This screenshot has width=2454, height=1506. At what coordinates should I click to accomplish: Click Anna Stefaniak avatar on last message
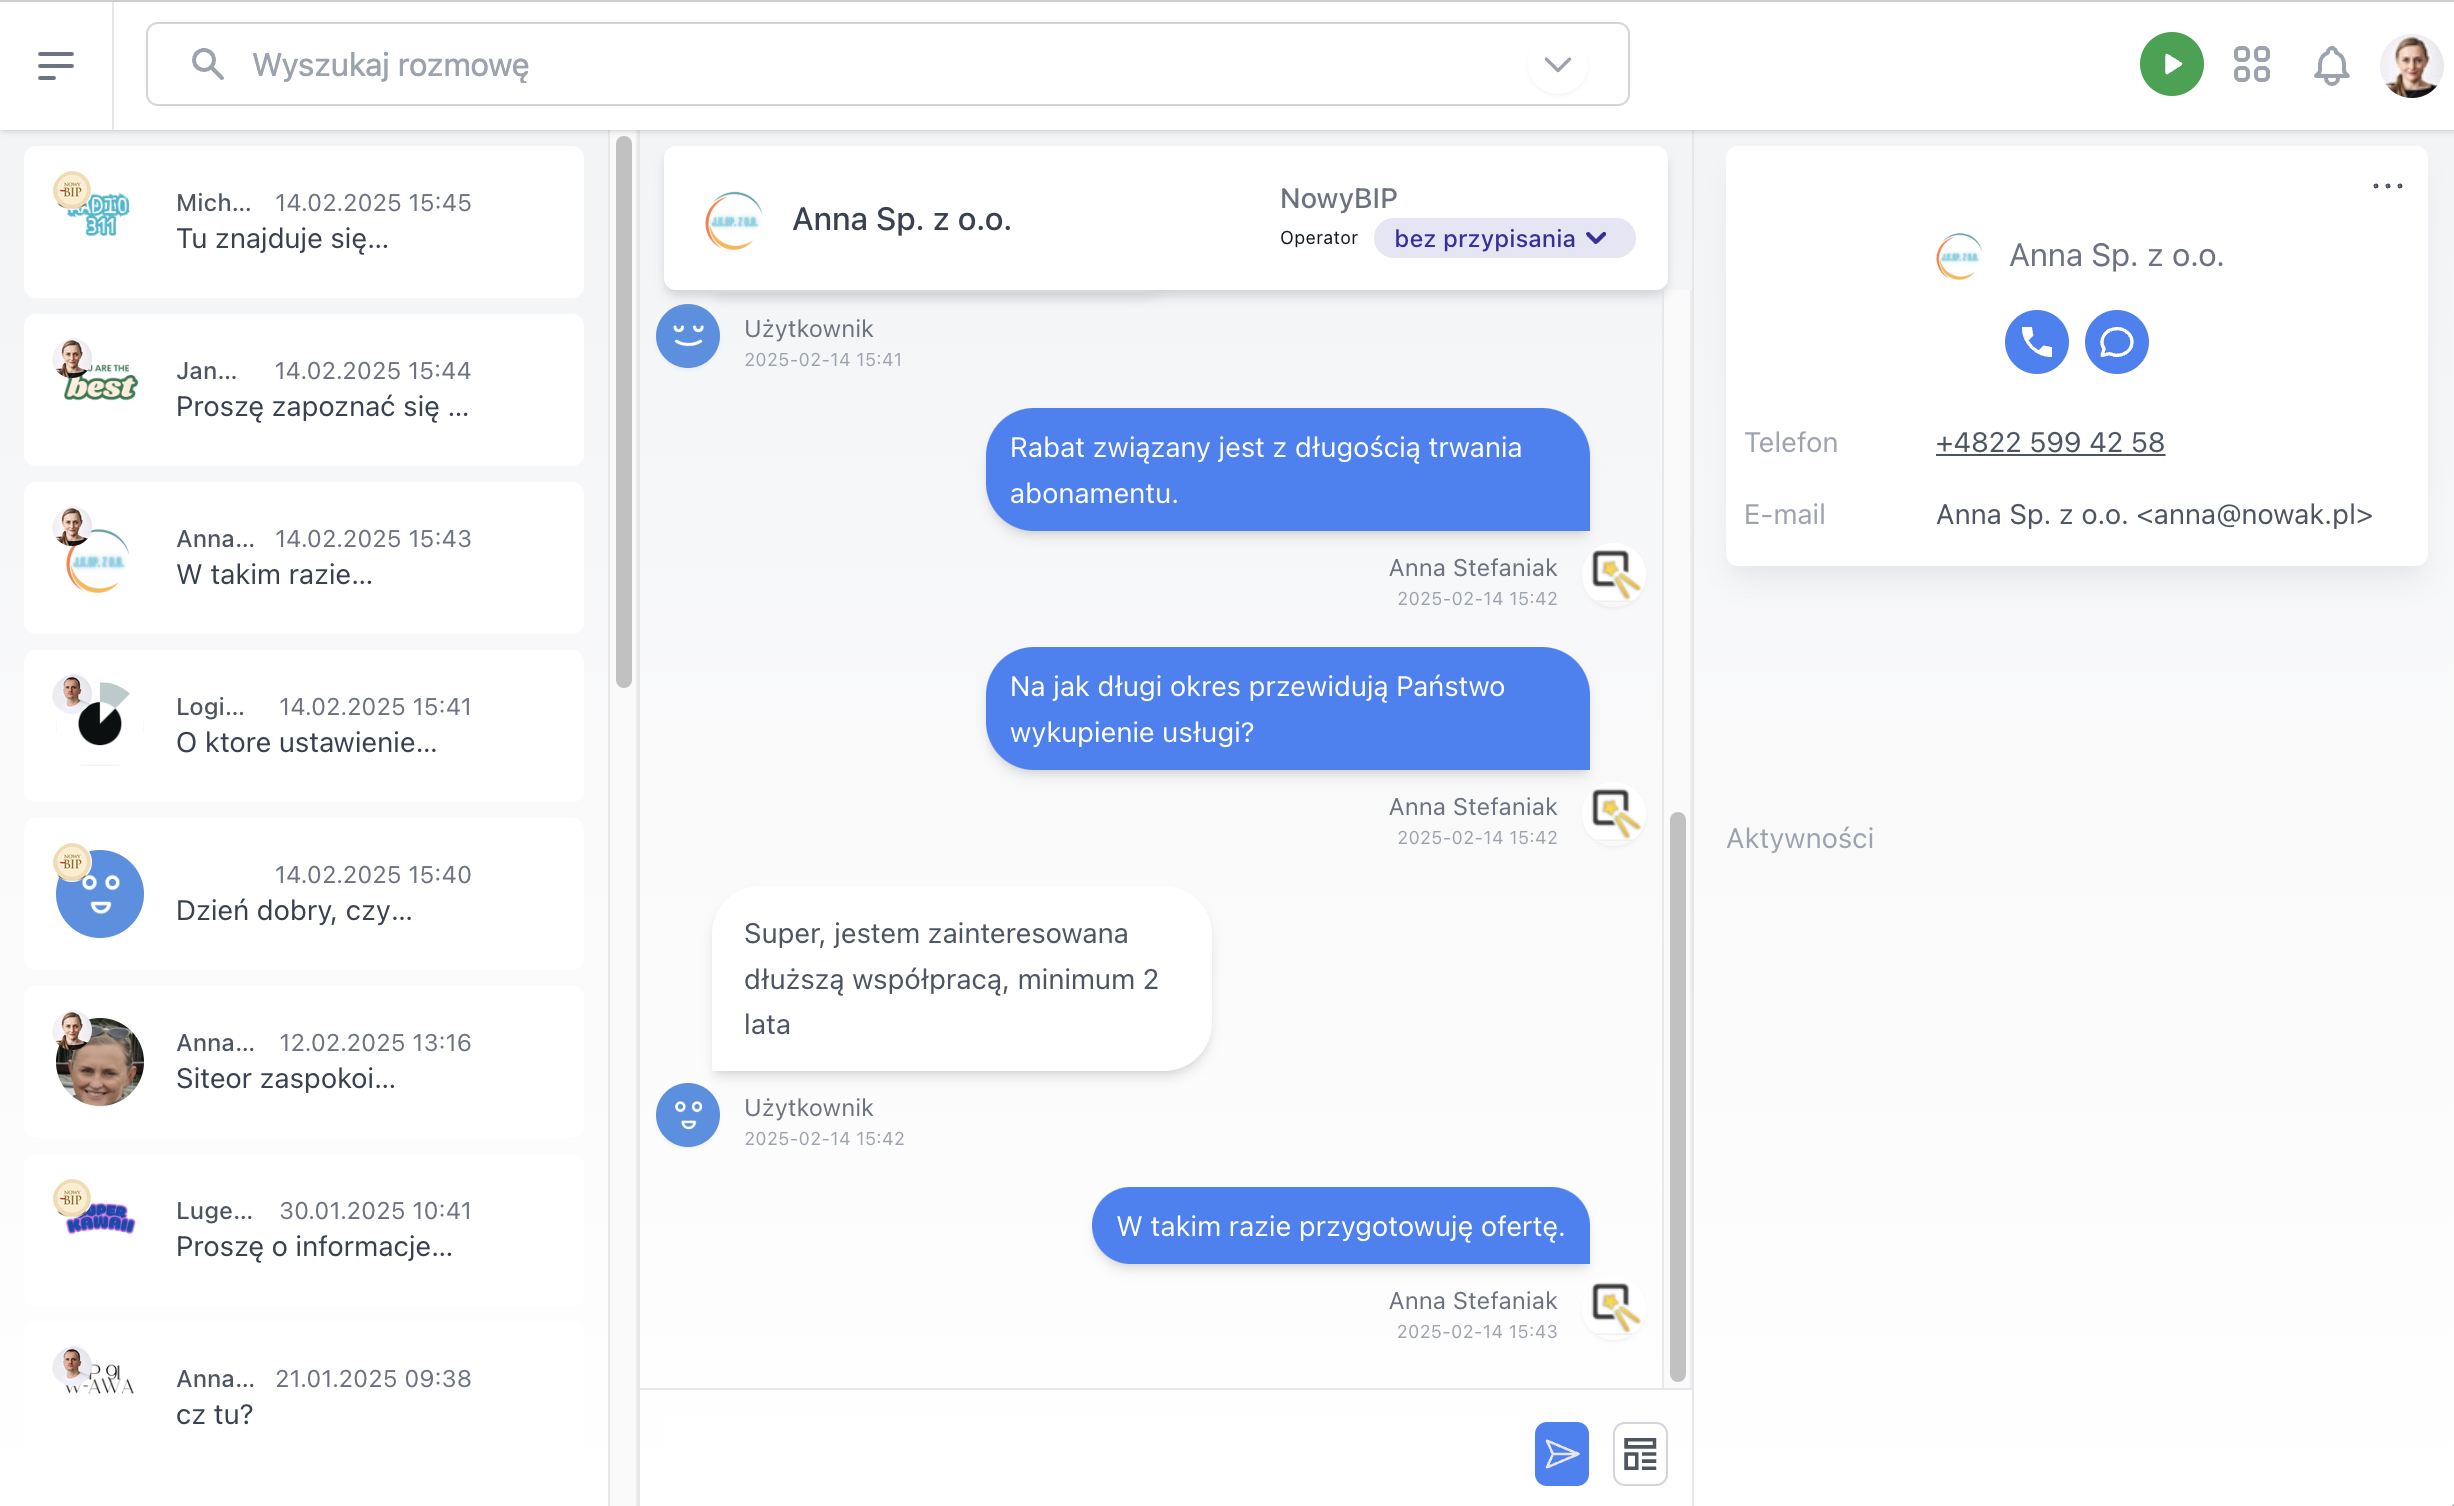click(x=1615, y=1308)
